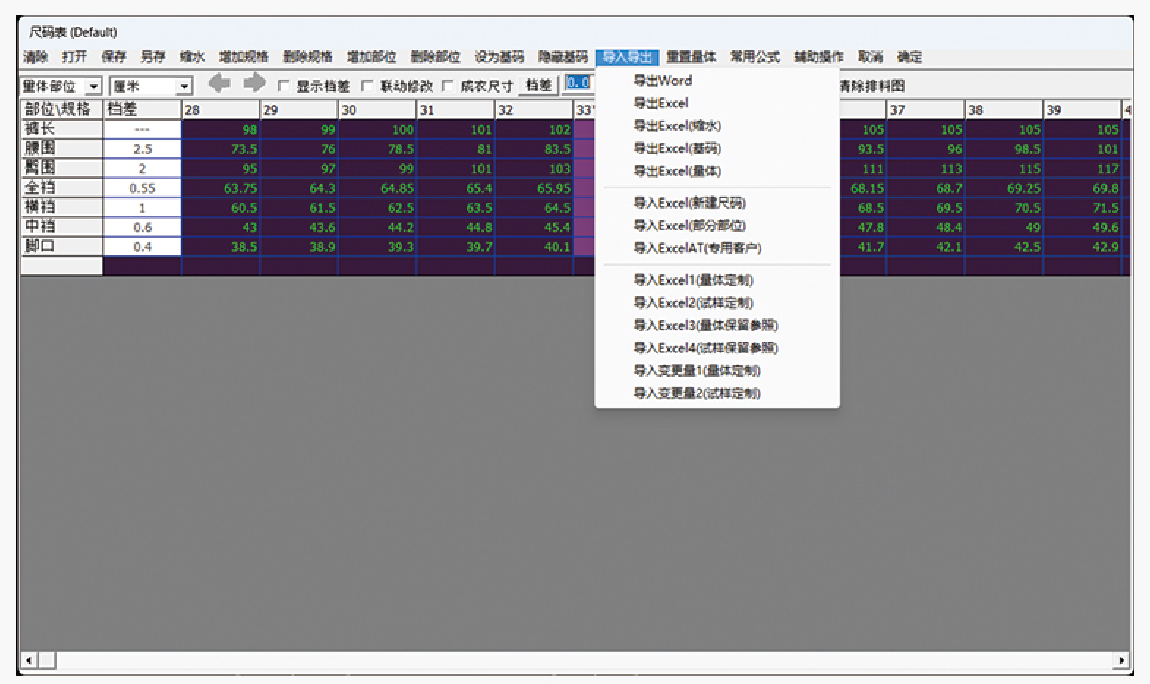
Task: Enable the 显示档差 checkbox
Action: point(284,87)
